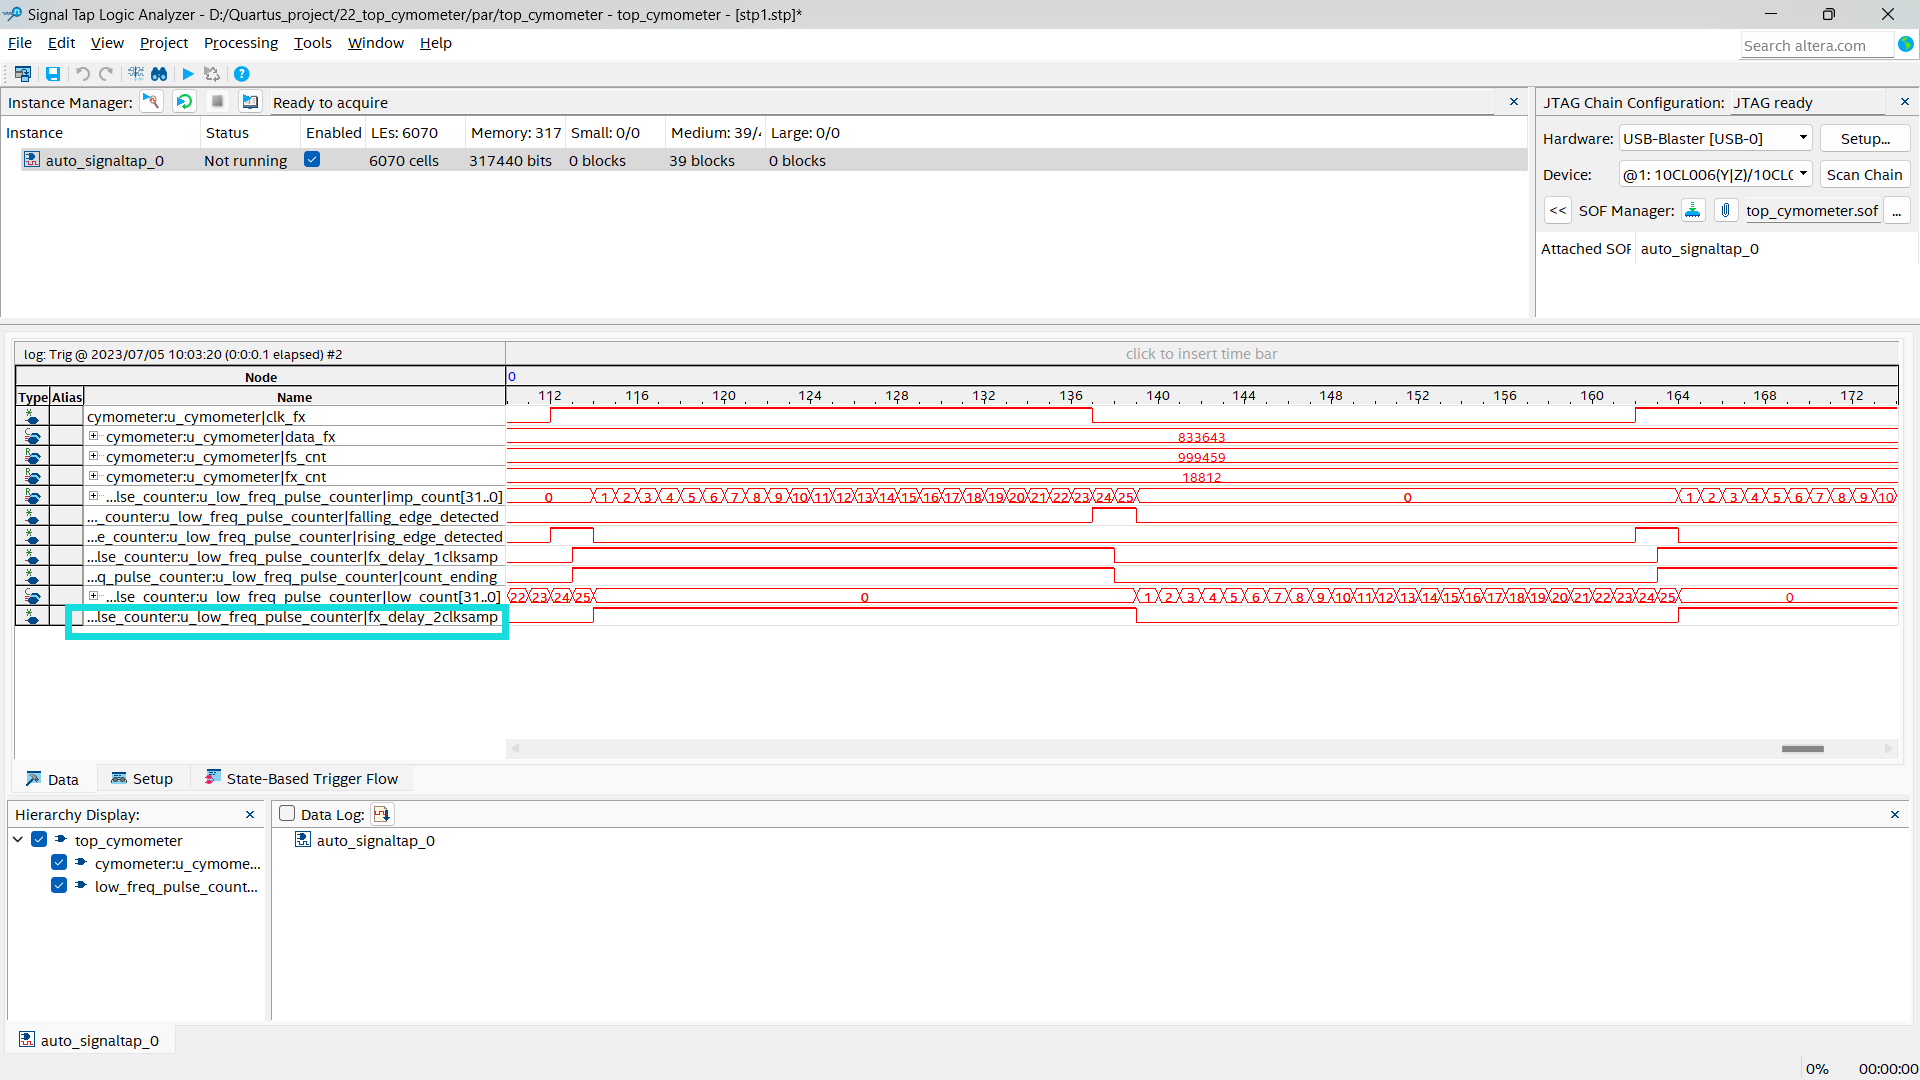This screenshot has height=1080, width=1920.
Task: Click the Scan Chain button
Action: click(x=1864, y=174)
